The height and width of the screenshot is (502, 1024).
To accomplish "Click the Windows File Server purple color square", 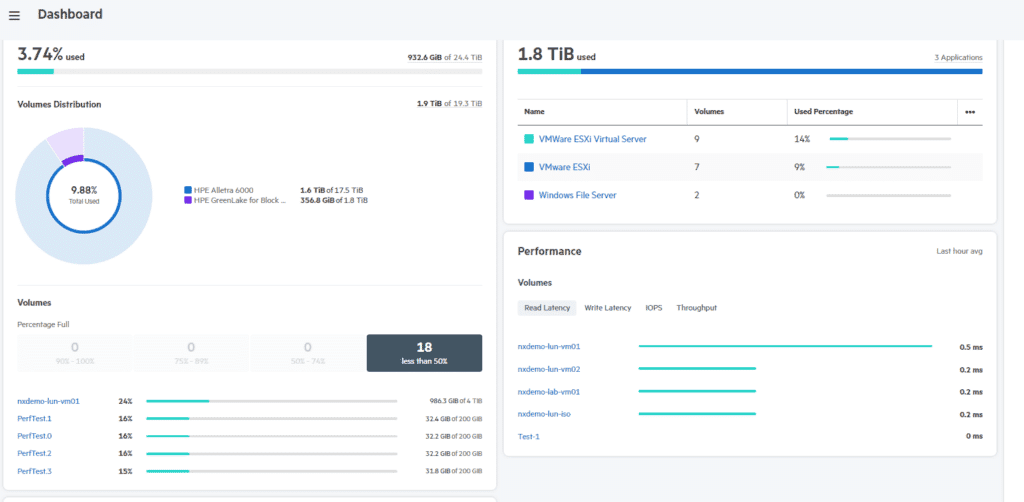I will 529,195.
